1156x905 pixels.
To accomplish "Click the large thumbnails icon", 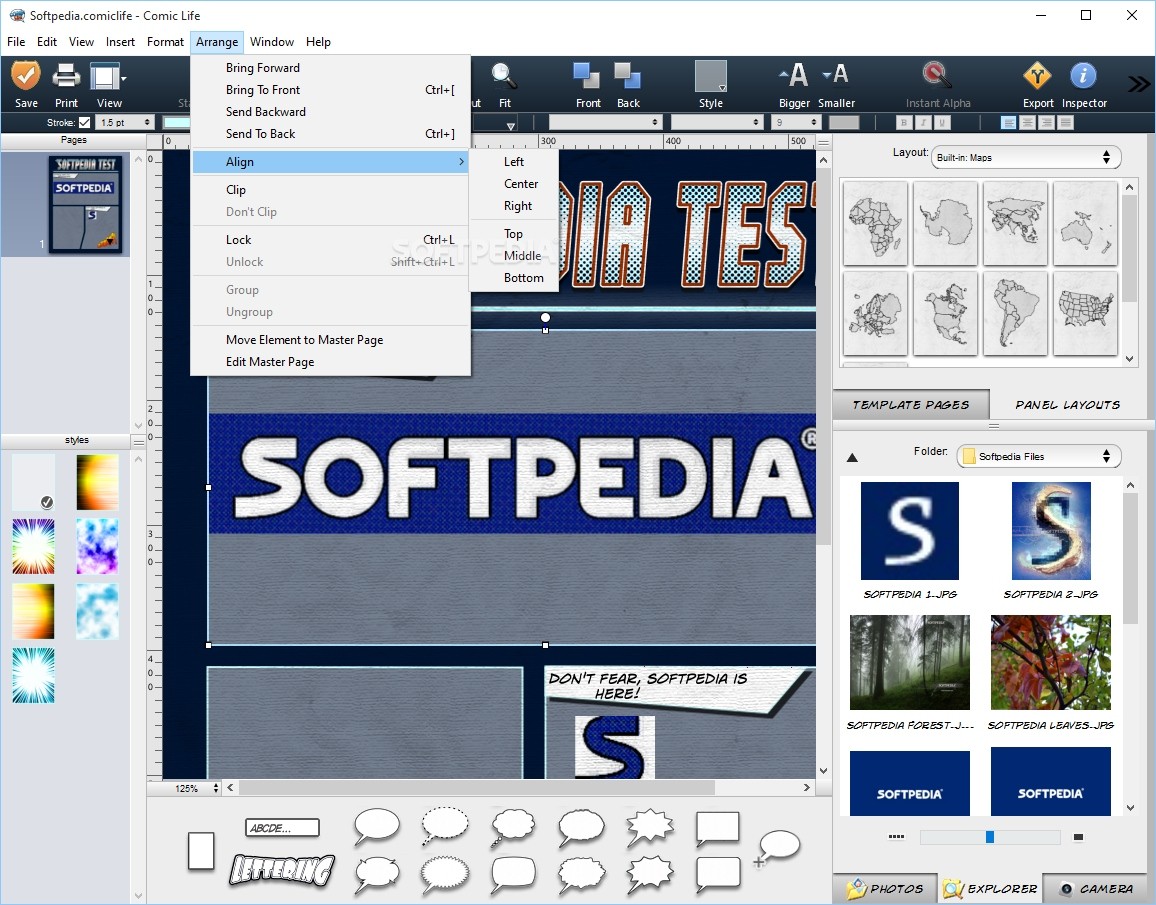I will coord(1079,837).
